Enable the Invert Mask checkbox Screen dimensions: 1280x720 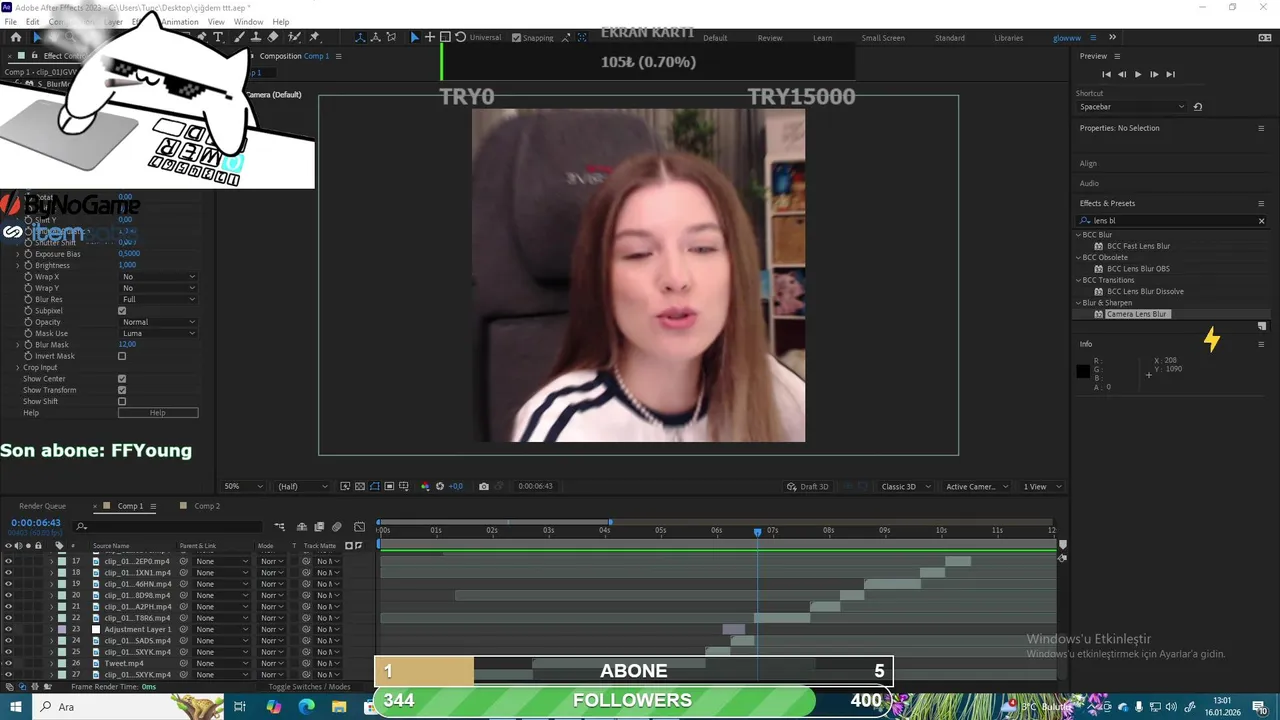click(x=122, y=356)
